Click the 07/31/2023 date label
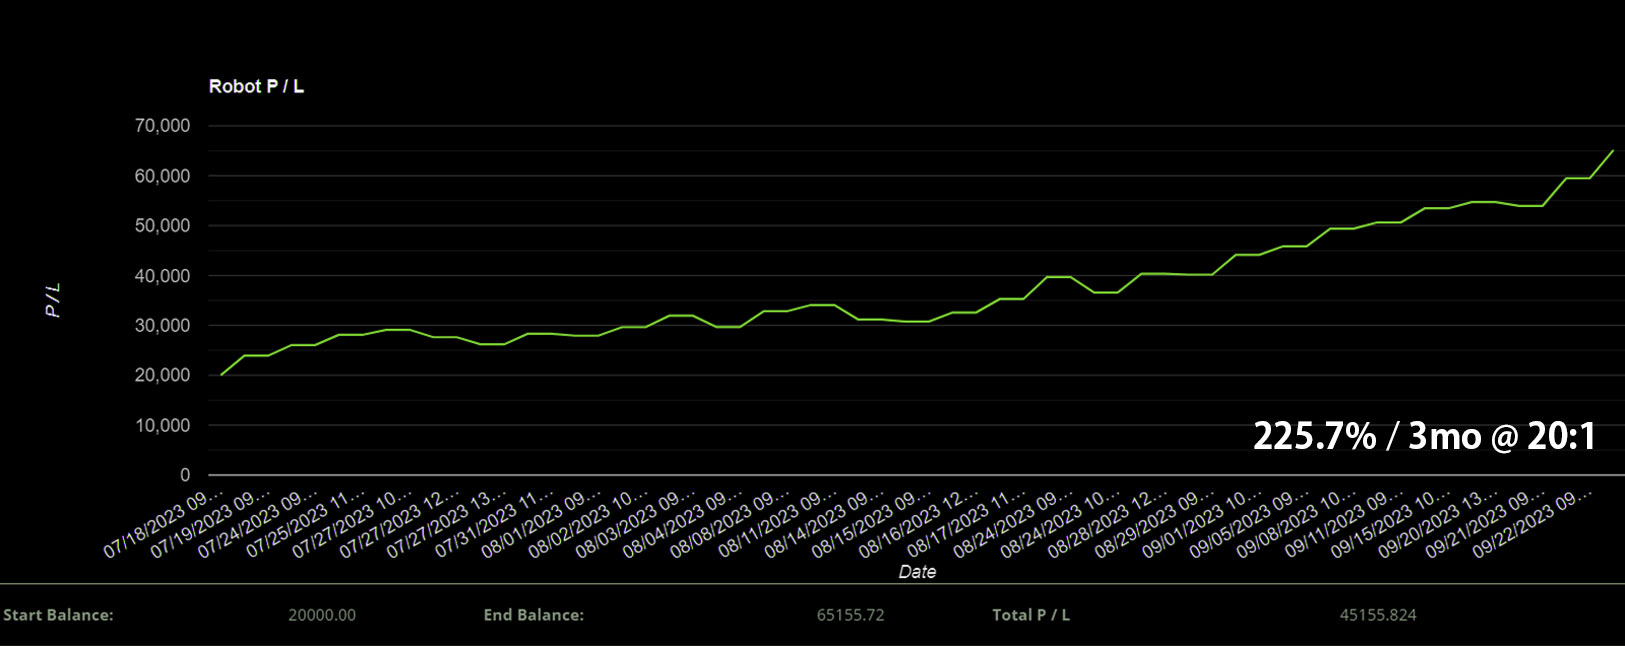This screenshot has width=1625, height=646. [495, 524]
